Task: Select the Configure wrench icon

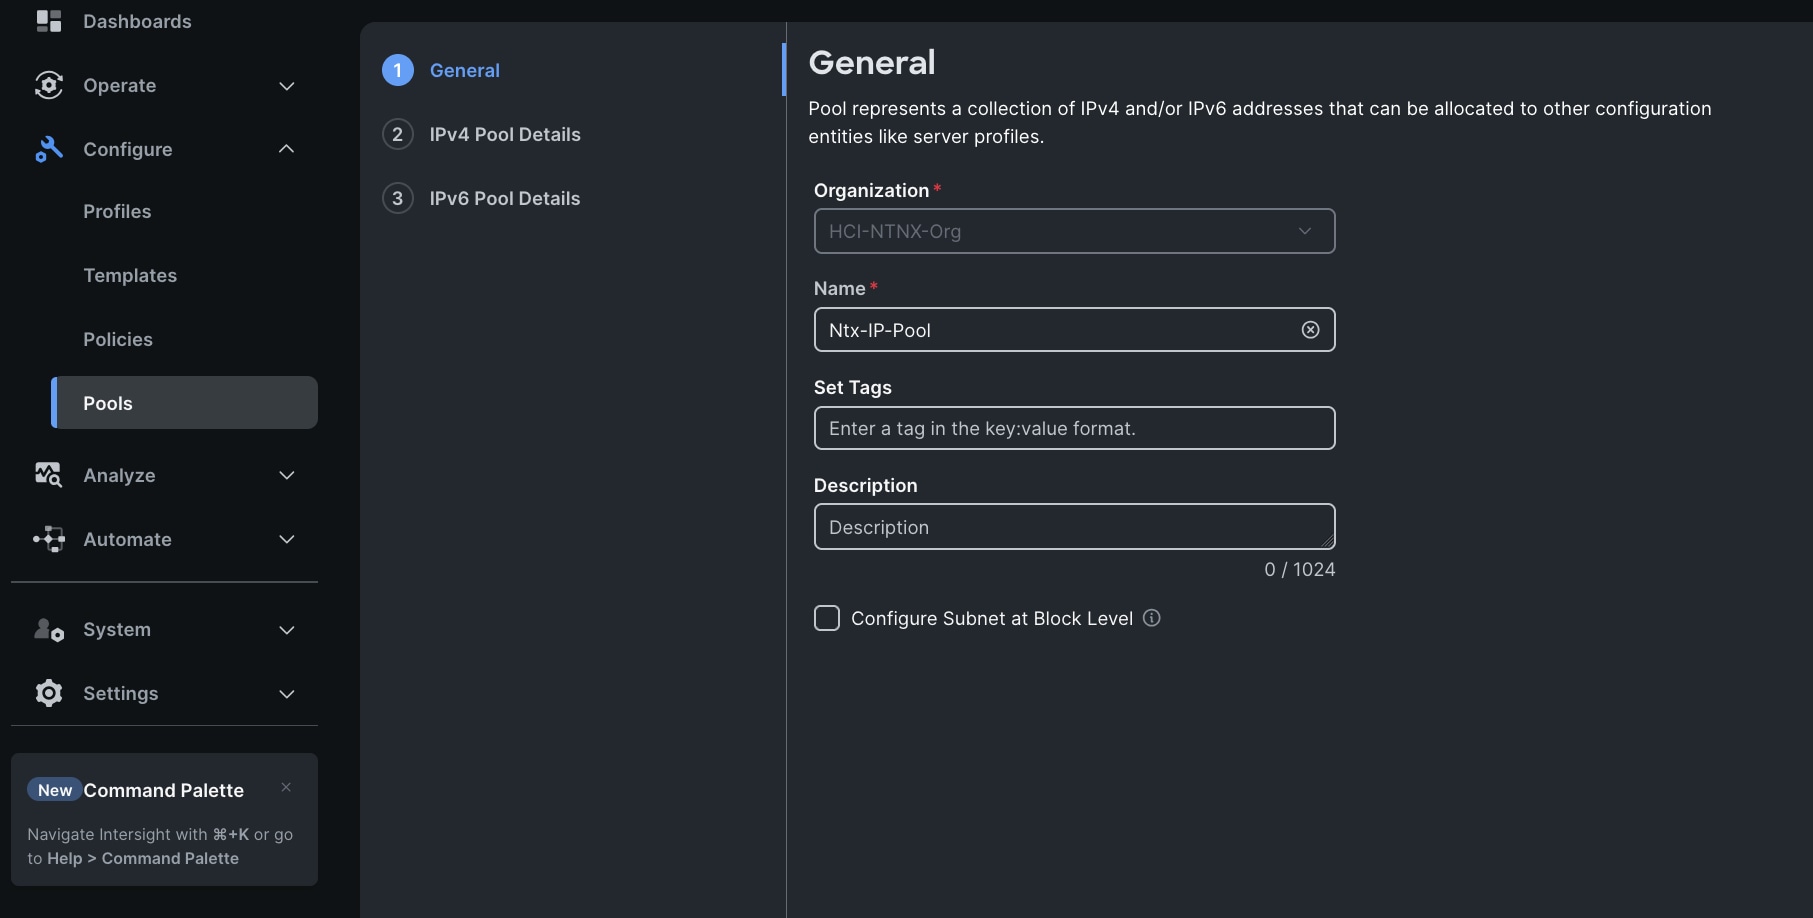Action: (48, 149)
